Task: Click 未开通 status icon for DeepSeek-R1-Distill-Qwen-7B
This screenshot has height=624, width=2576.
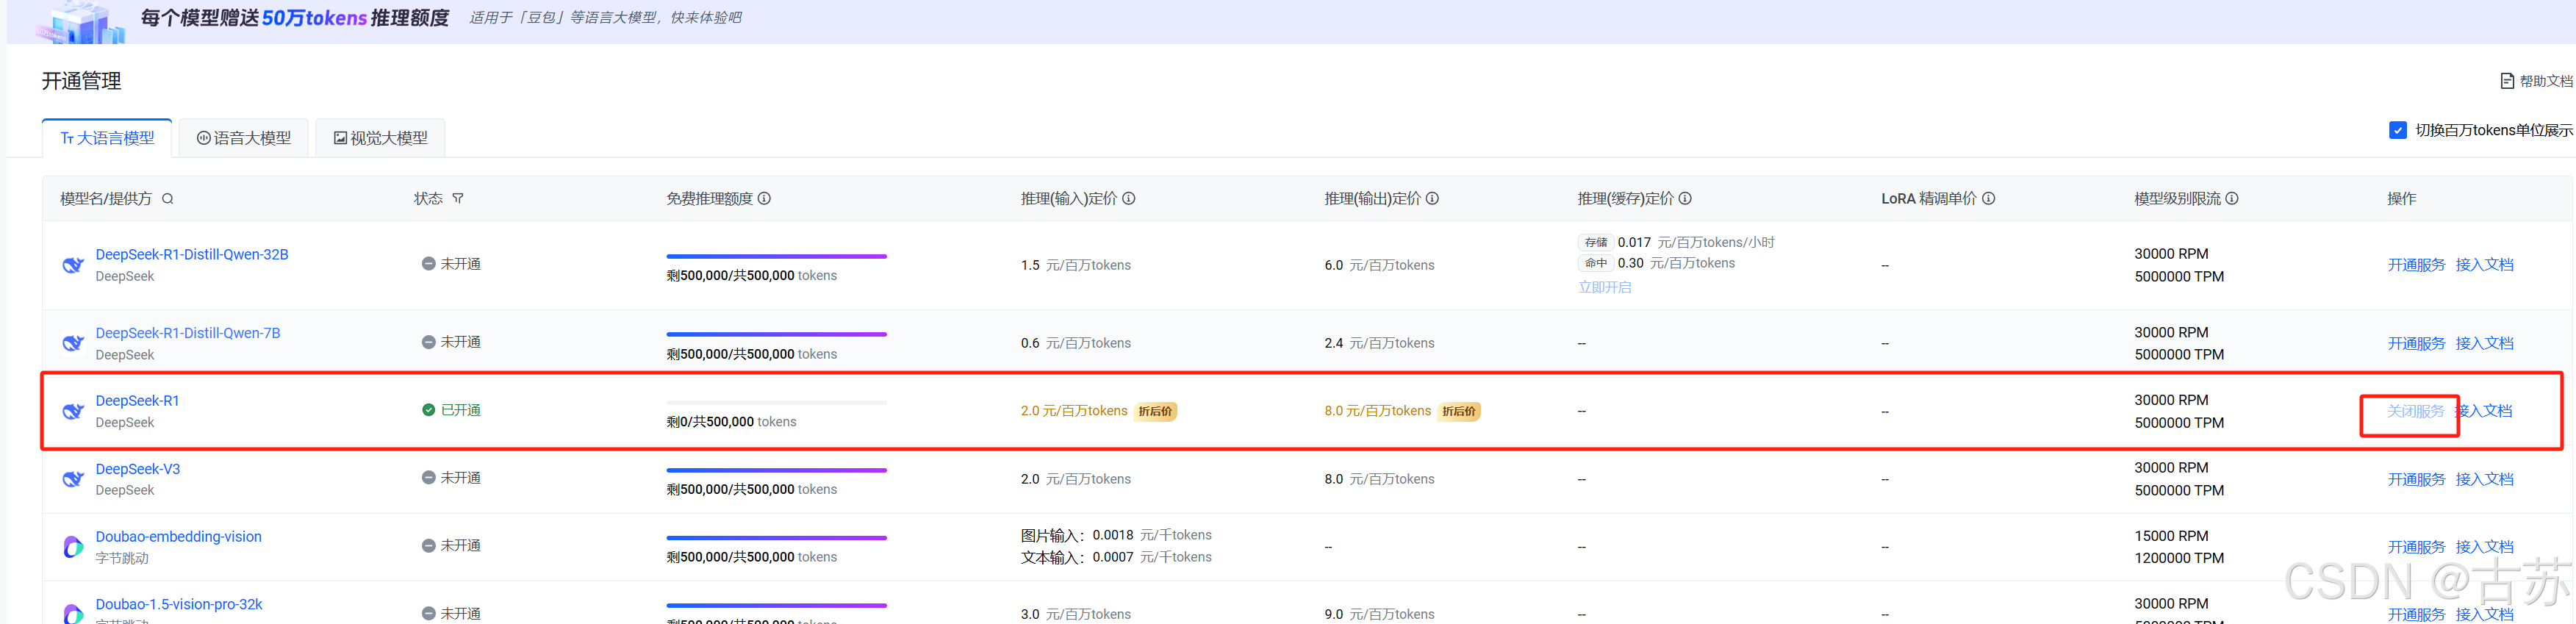Action: click(x=429, y=342)
